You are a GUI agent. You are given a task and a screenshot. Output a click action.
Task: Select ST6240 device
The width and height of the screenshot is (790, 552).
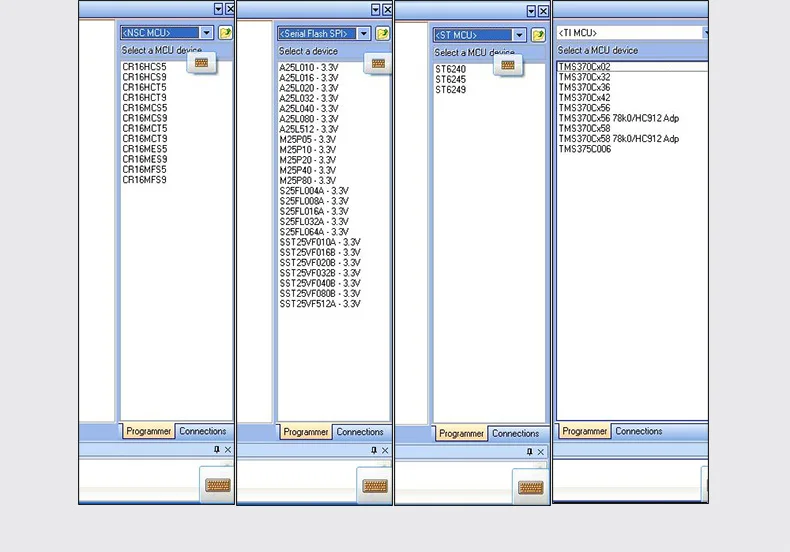tap(450, 69)
